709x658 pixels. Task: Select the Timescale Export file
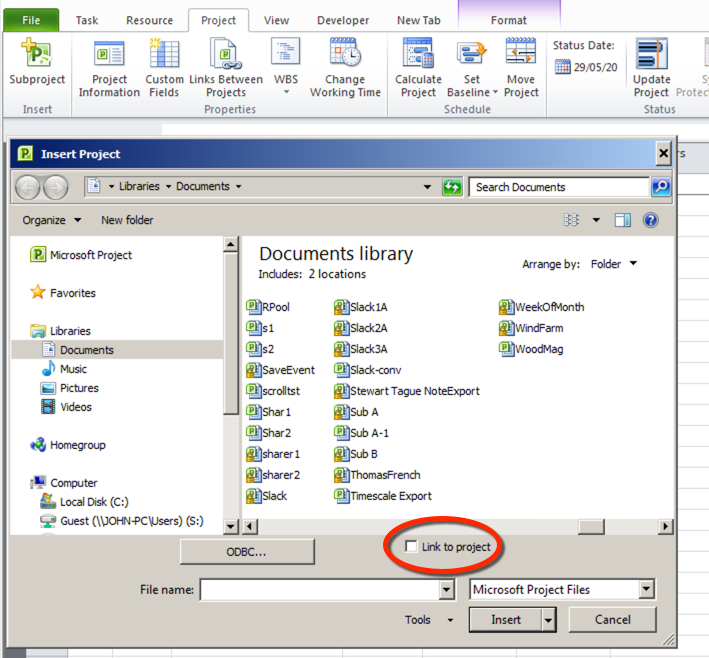pyautogui.click(x=383, y=496)
